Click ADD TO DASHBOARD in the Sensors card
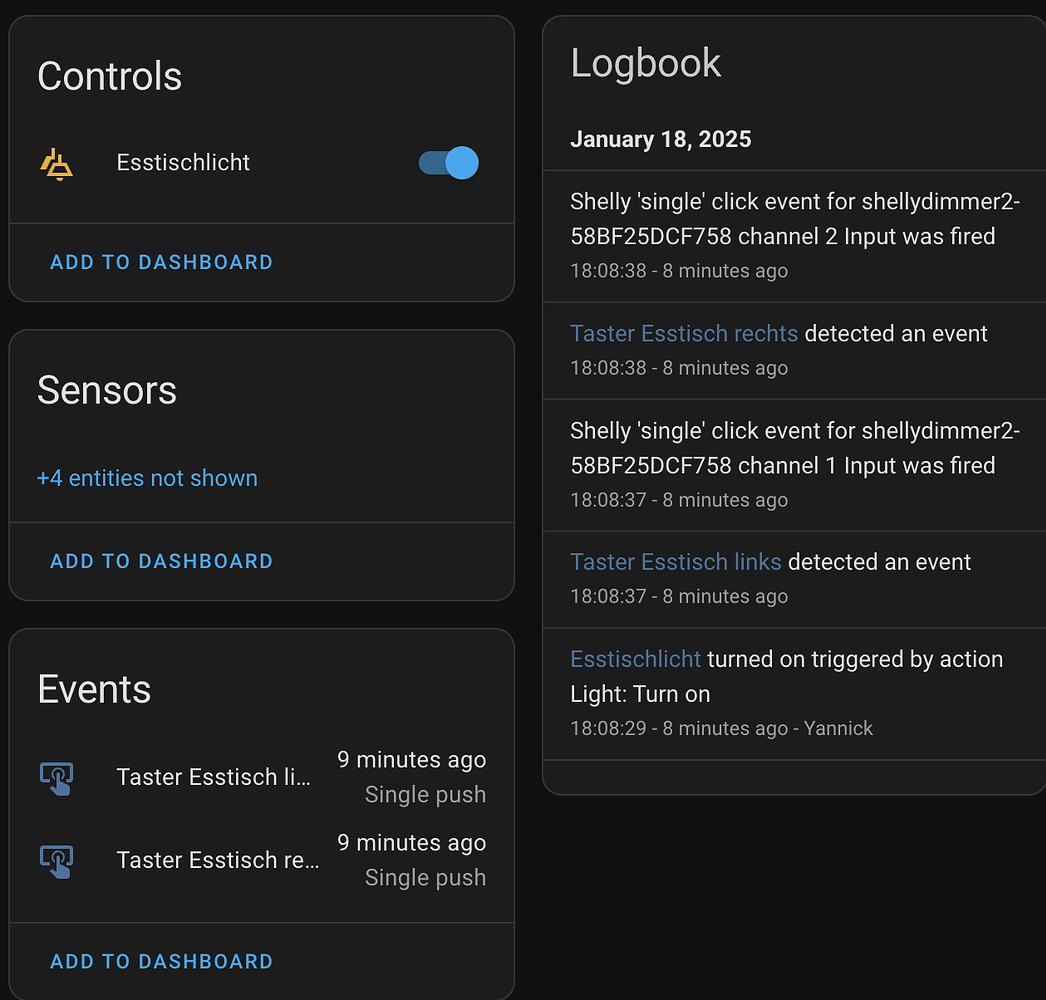 pos(161,561)
